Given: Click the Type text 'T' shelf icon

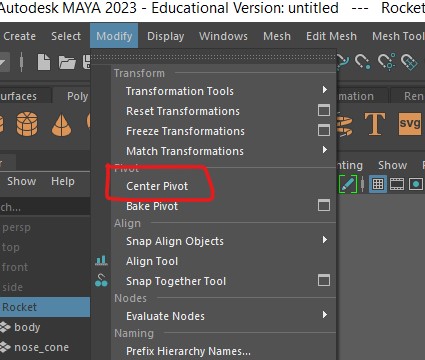Looking at the screenshot, I should pyautogui.click(x=375, y=124).
